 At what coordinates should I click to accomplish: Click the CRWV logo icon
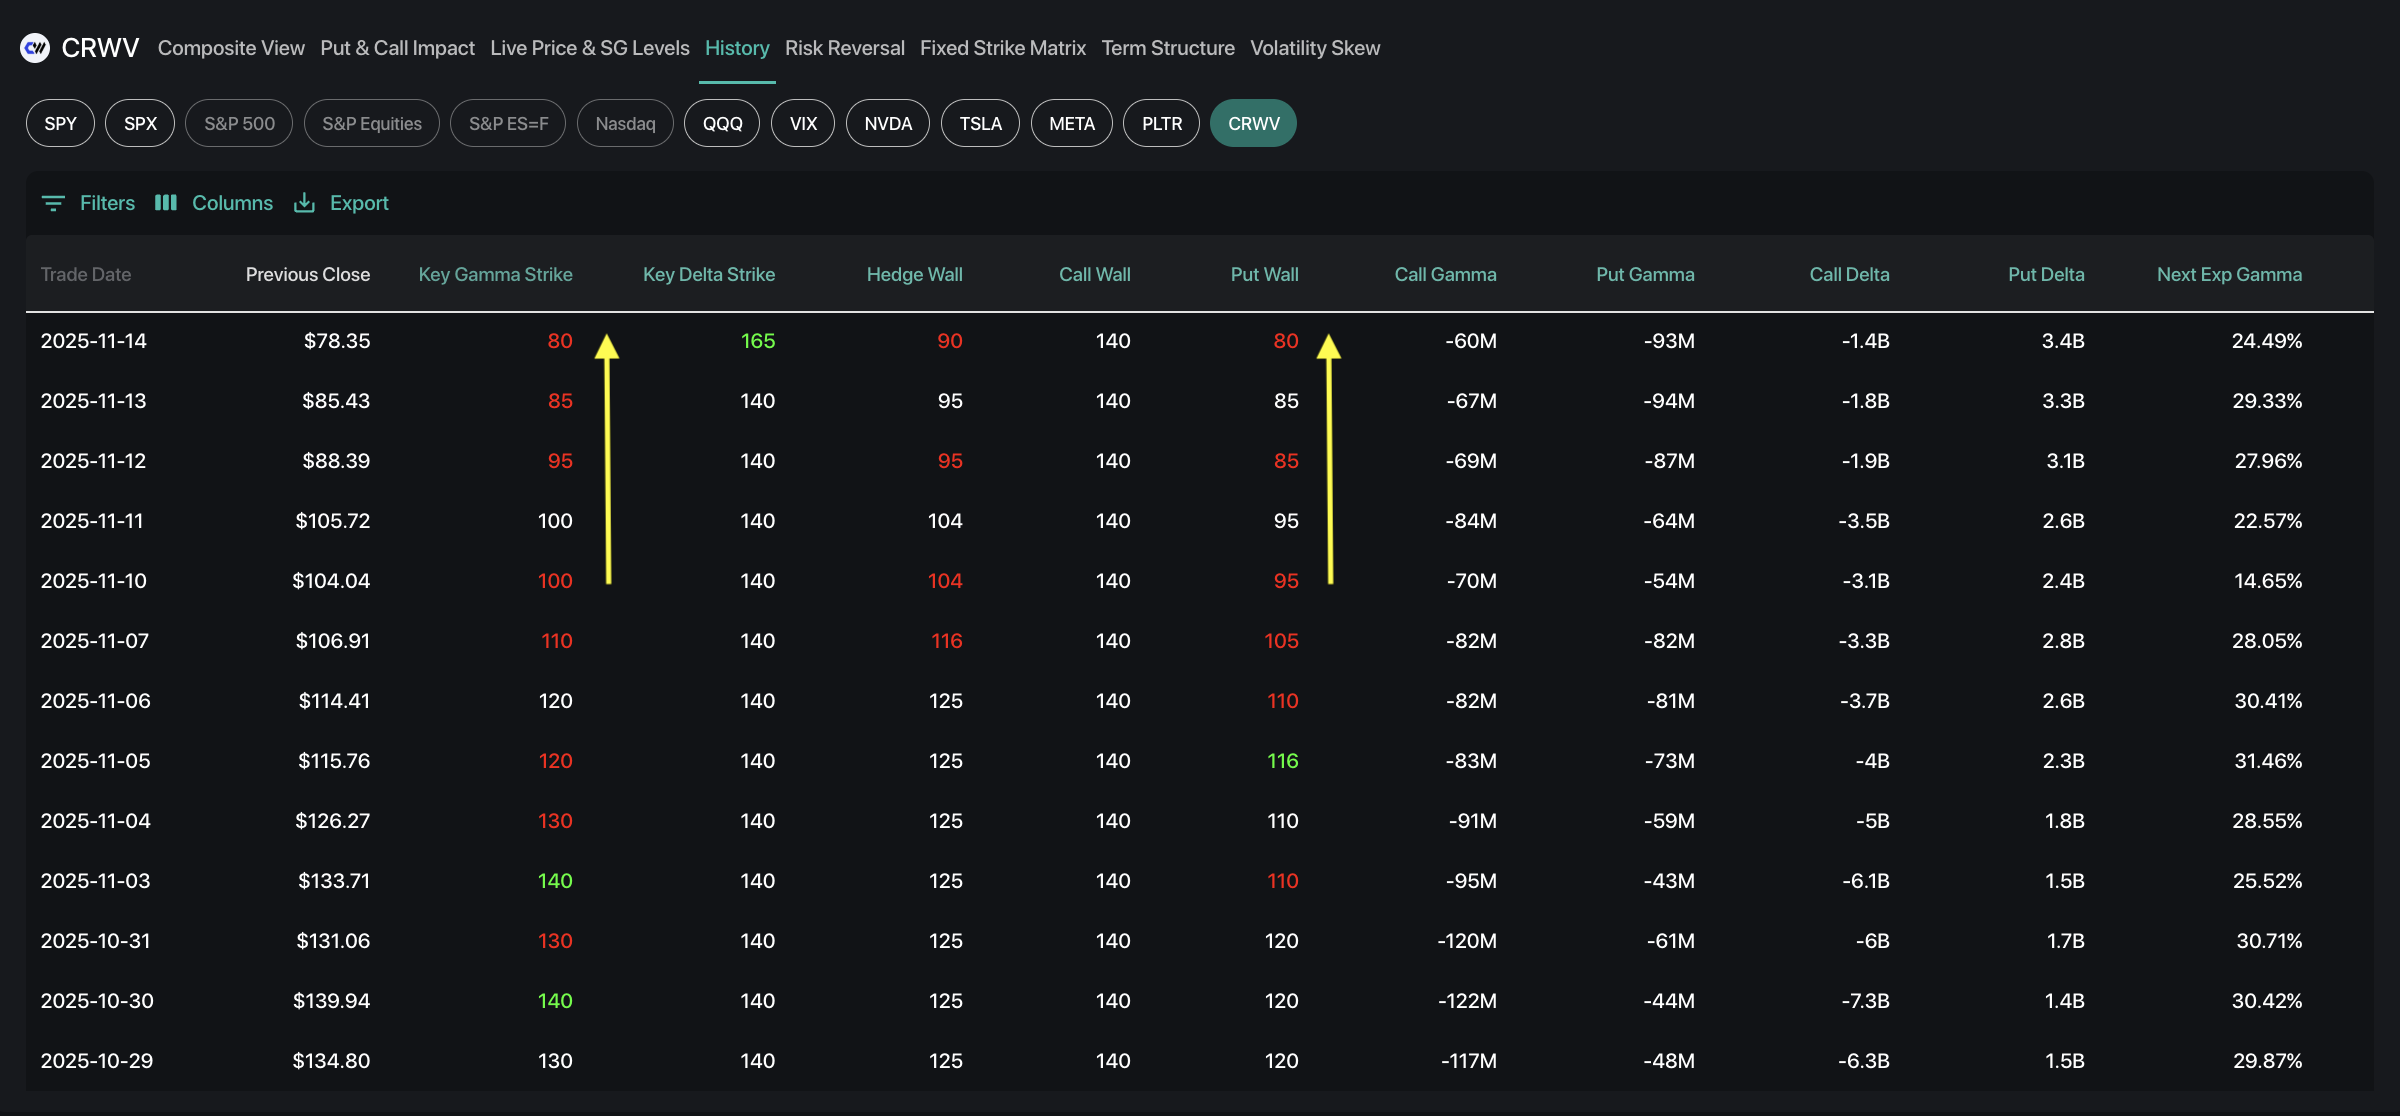coord(35,48)
